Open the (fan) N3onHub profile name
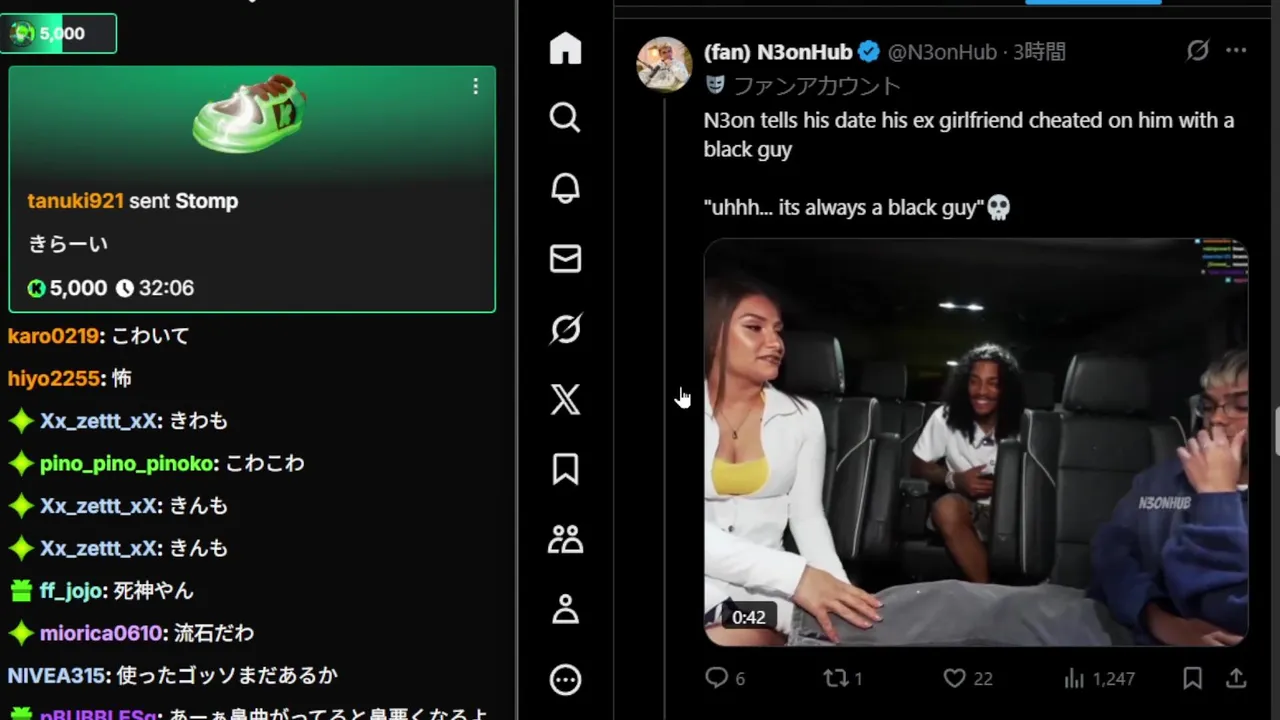 tap(778, 52)
